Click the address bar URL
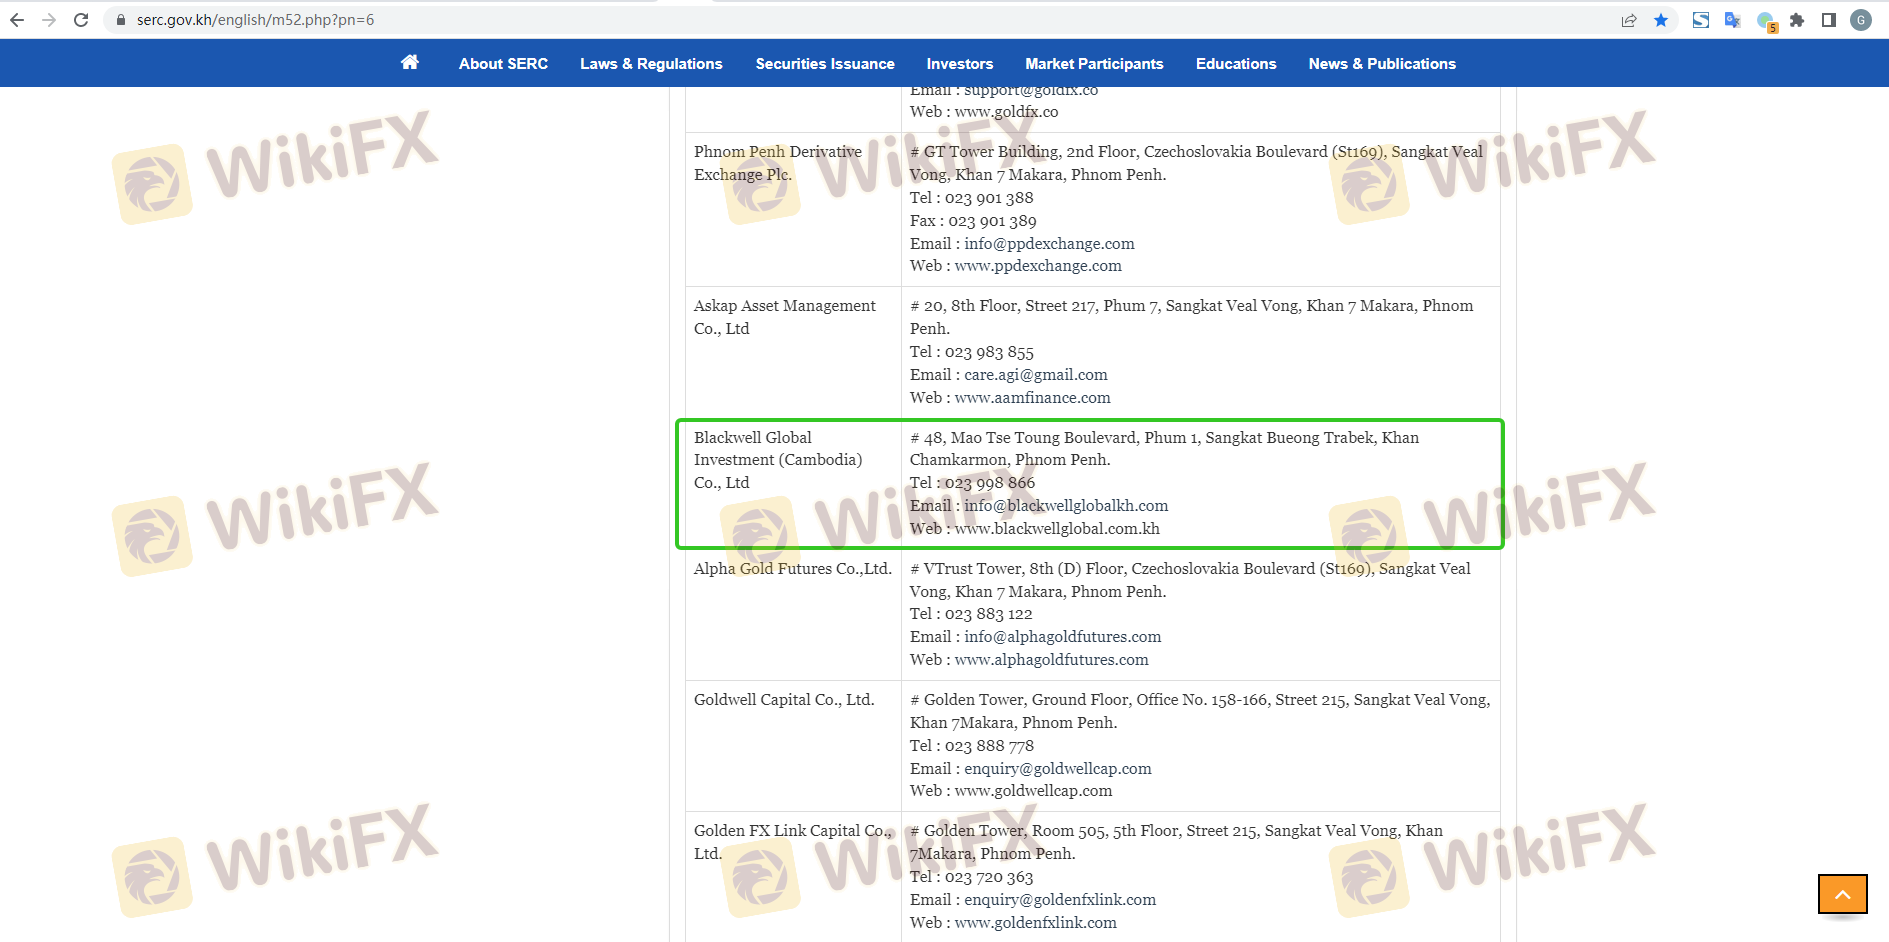The height and width of the screenshot is (942, 1889). [x=255, y=20]
